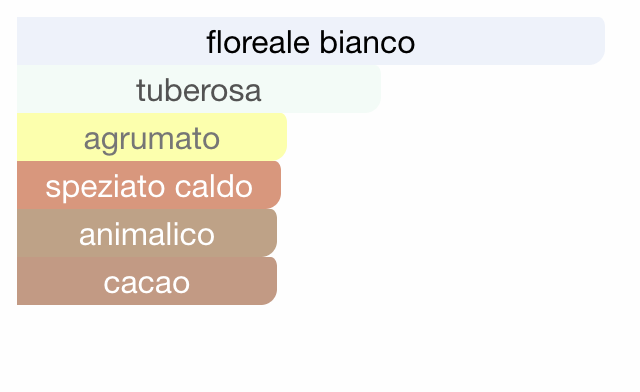The width and height of the screenshot is (640, 392).
Task: Click the 'tuberosa' text label
Action: tap(199, 90)
